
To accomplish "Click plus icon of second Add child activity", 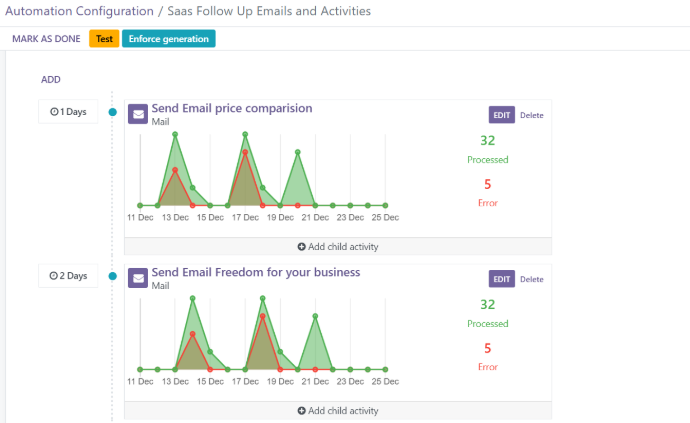I will [x=302, y=410].
